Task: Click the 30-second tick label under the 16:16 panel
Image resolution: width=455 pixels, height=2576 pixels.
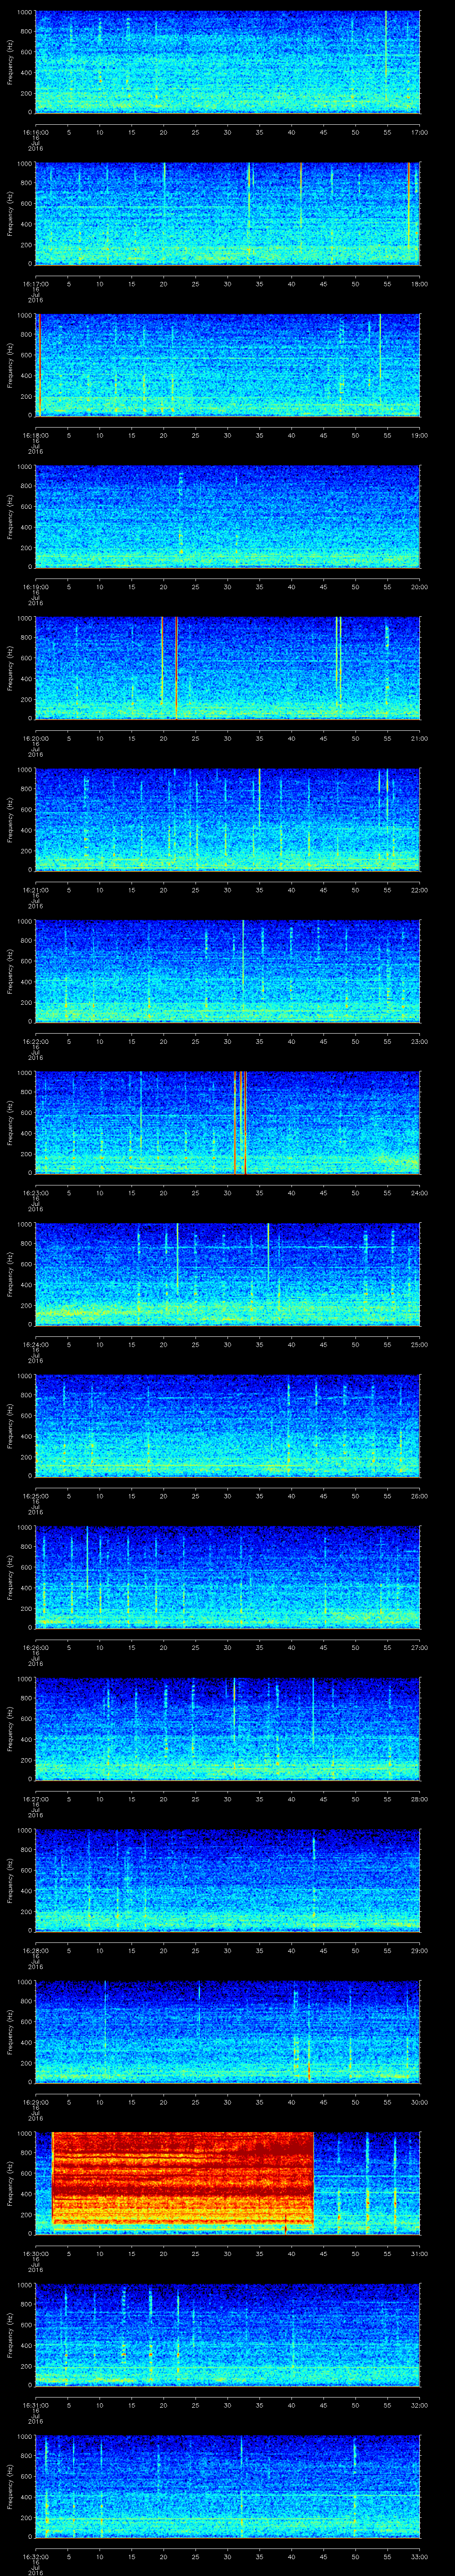Action: 228,132
